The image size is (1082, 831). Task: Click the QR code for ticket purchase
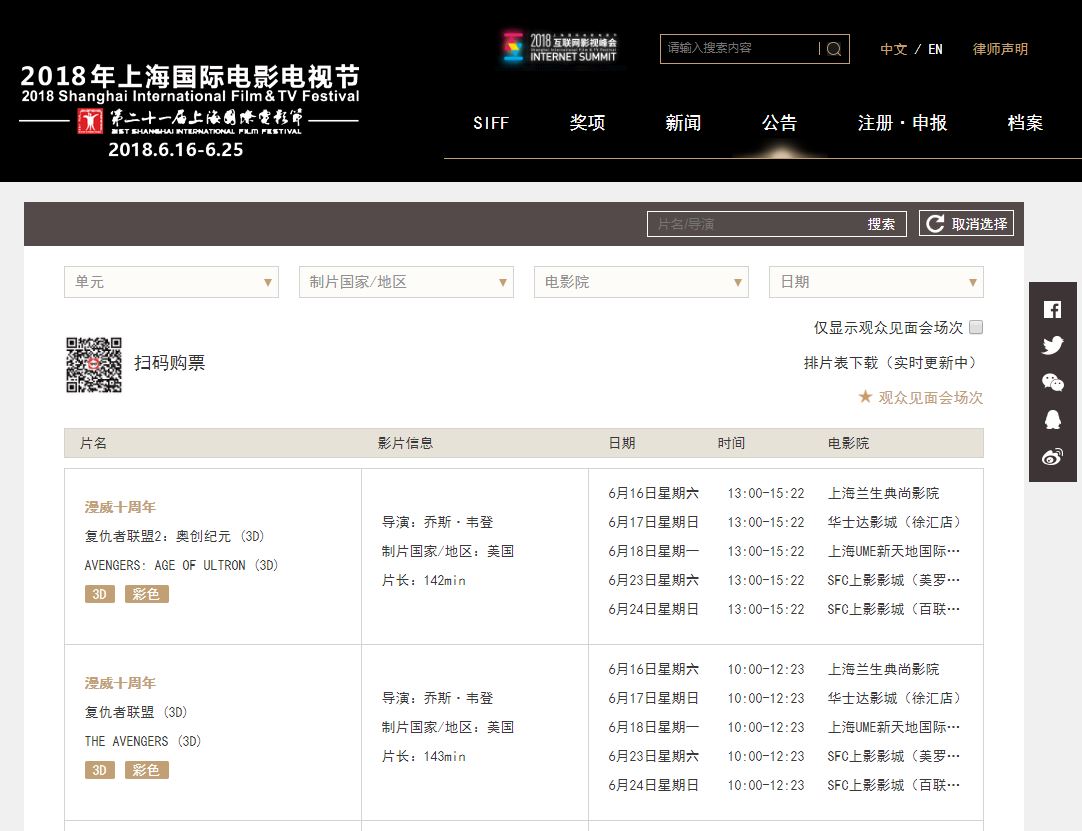coord(93,364)
